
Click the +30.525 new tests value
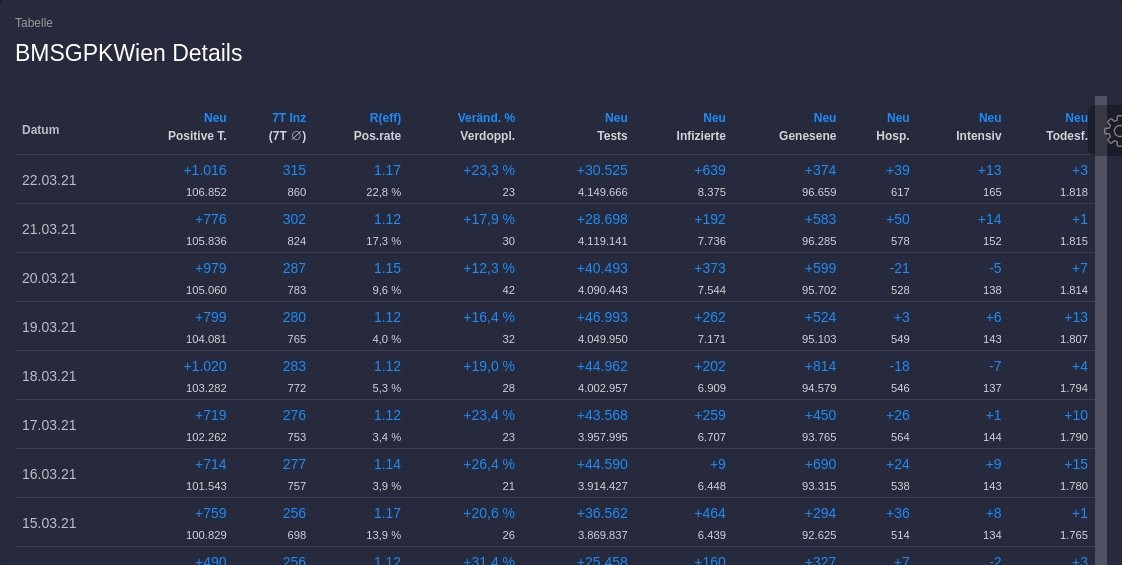(602, 170)
